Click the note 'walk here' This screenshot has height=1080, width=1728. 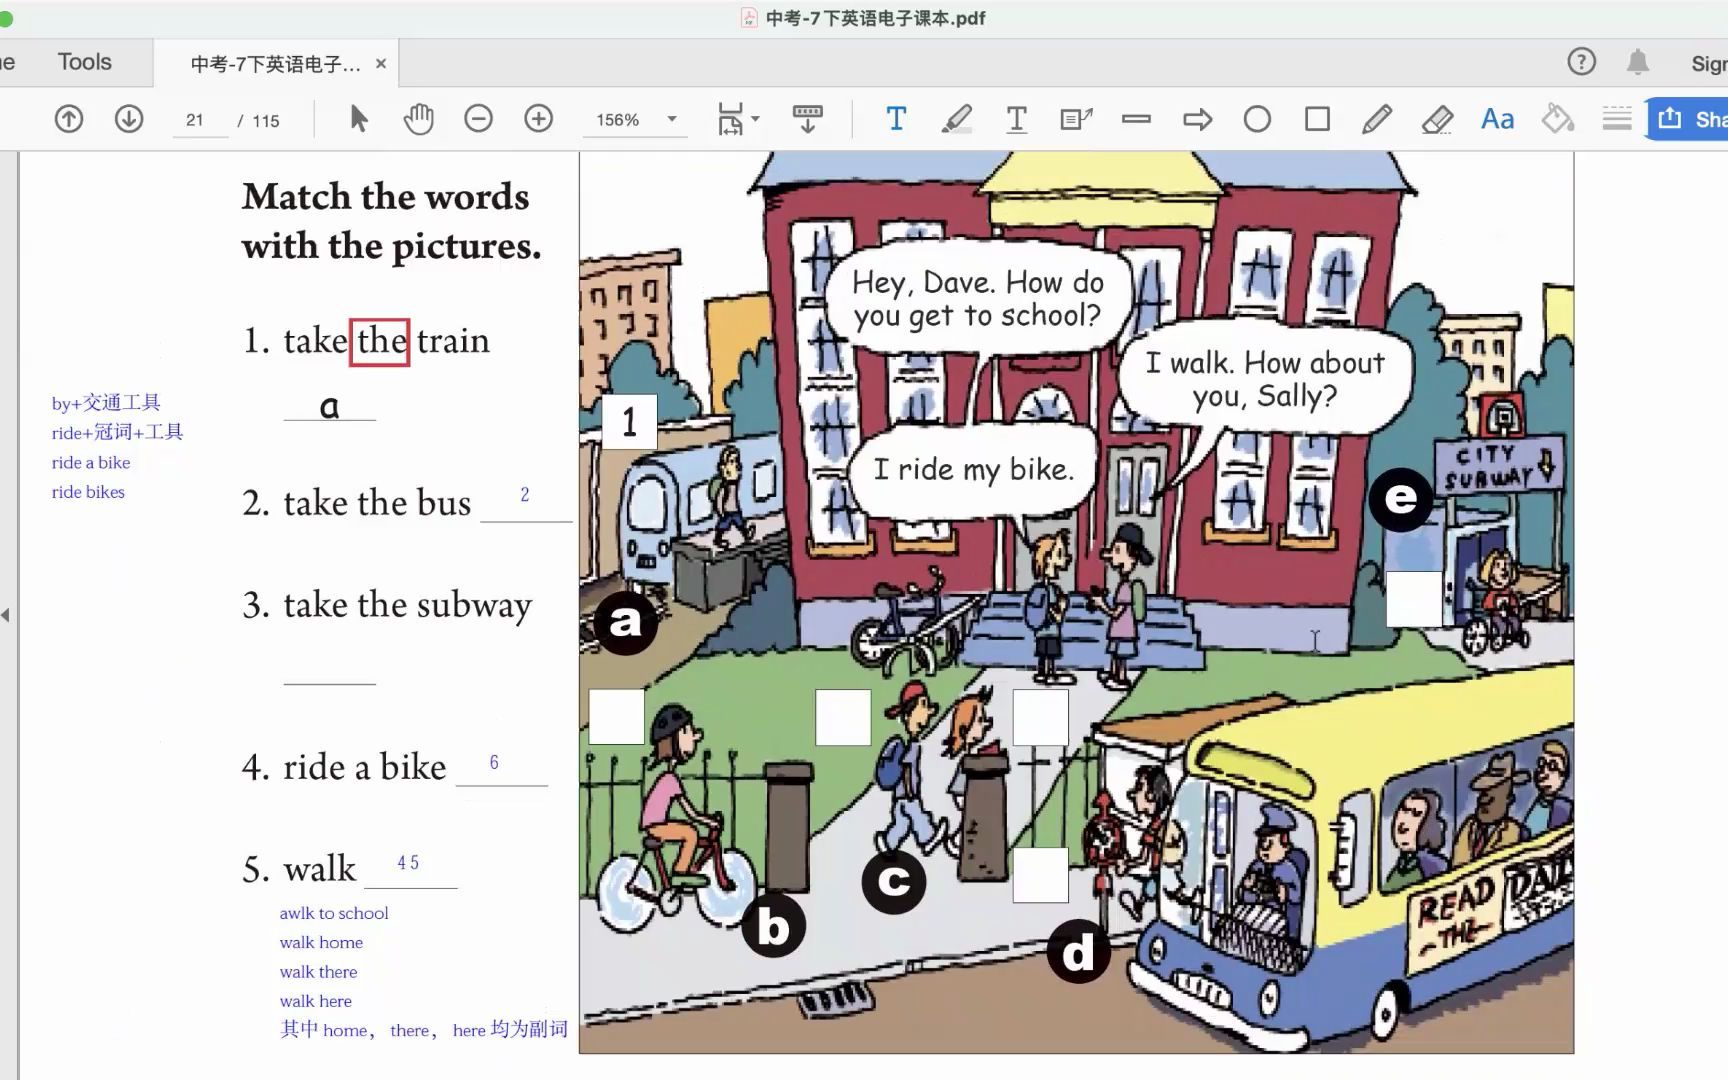click(x=315, y=1001)
